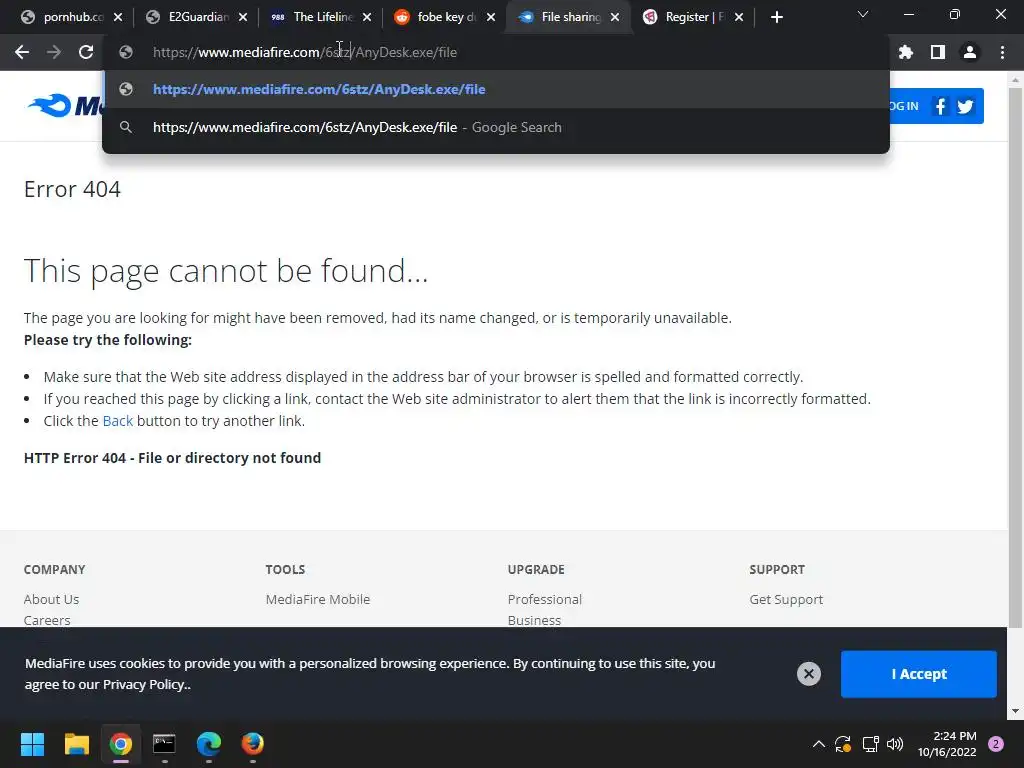Open a new tab with plus button
This screenshot has width=1024, height=768.
coord(776,18)
